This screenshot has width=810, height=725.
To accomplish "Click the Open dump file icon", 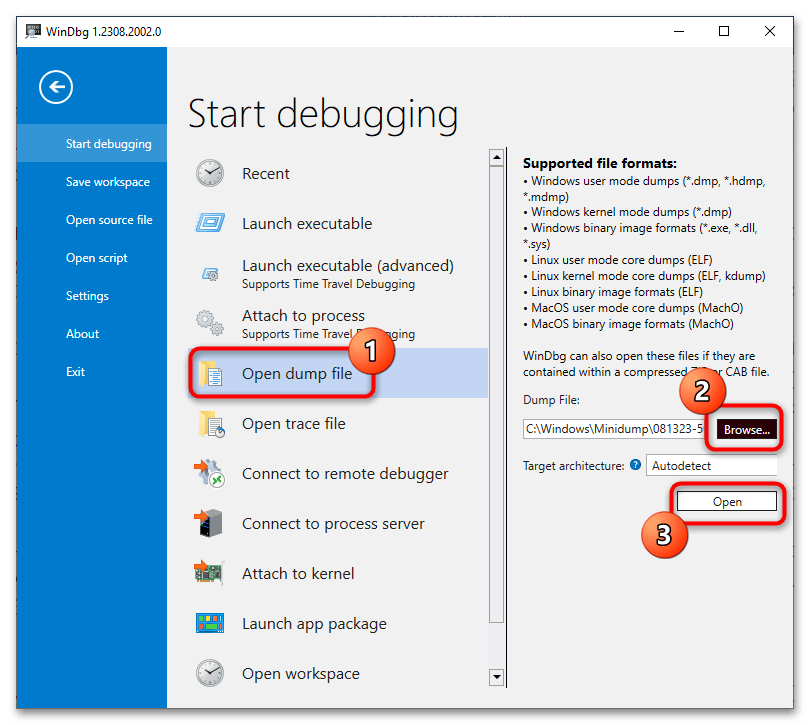I will [x=210, y=373].
